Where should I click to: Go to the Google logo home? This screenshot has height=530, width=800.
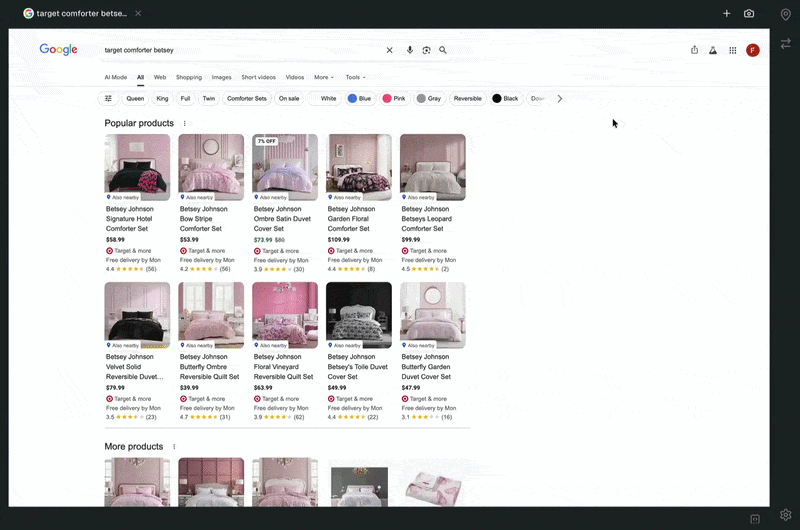point(58,49)
